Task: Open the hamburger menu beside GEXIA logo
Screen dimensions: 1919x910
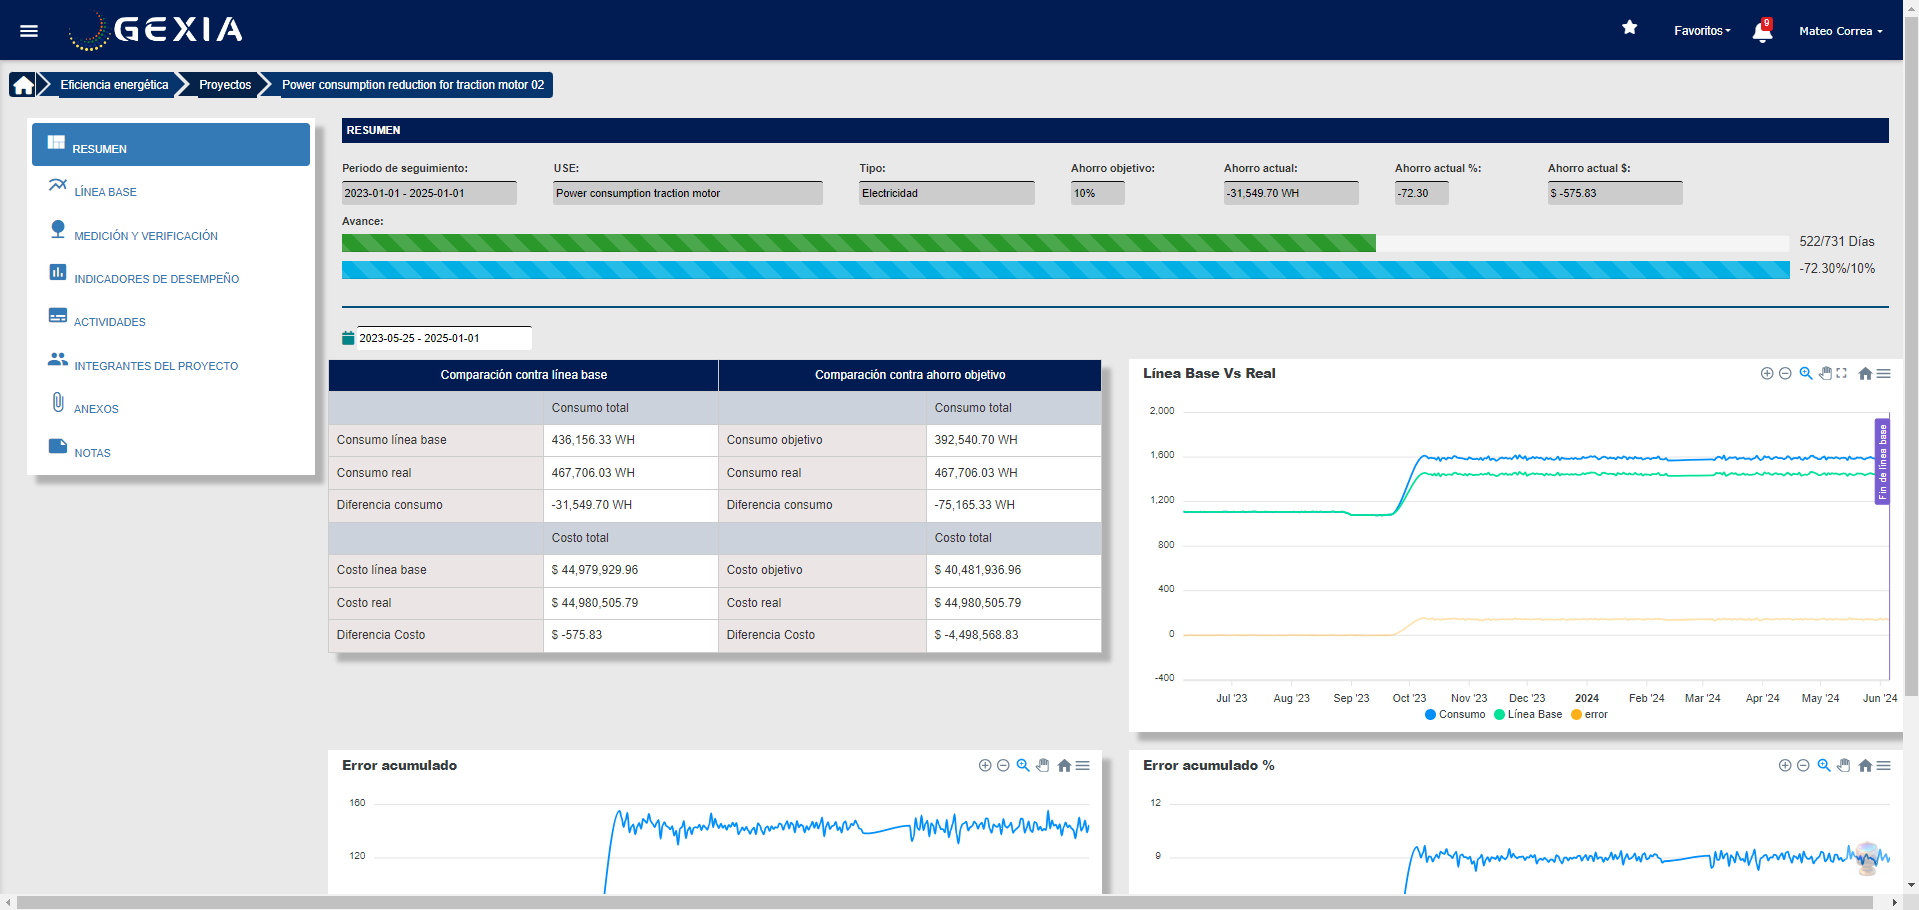Action: tap(29, 31)
